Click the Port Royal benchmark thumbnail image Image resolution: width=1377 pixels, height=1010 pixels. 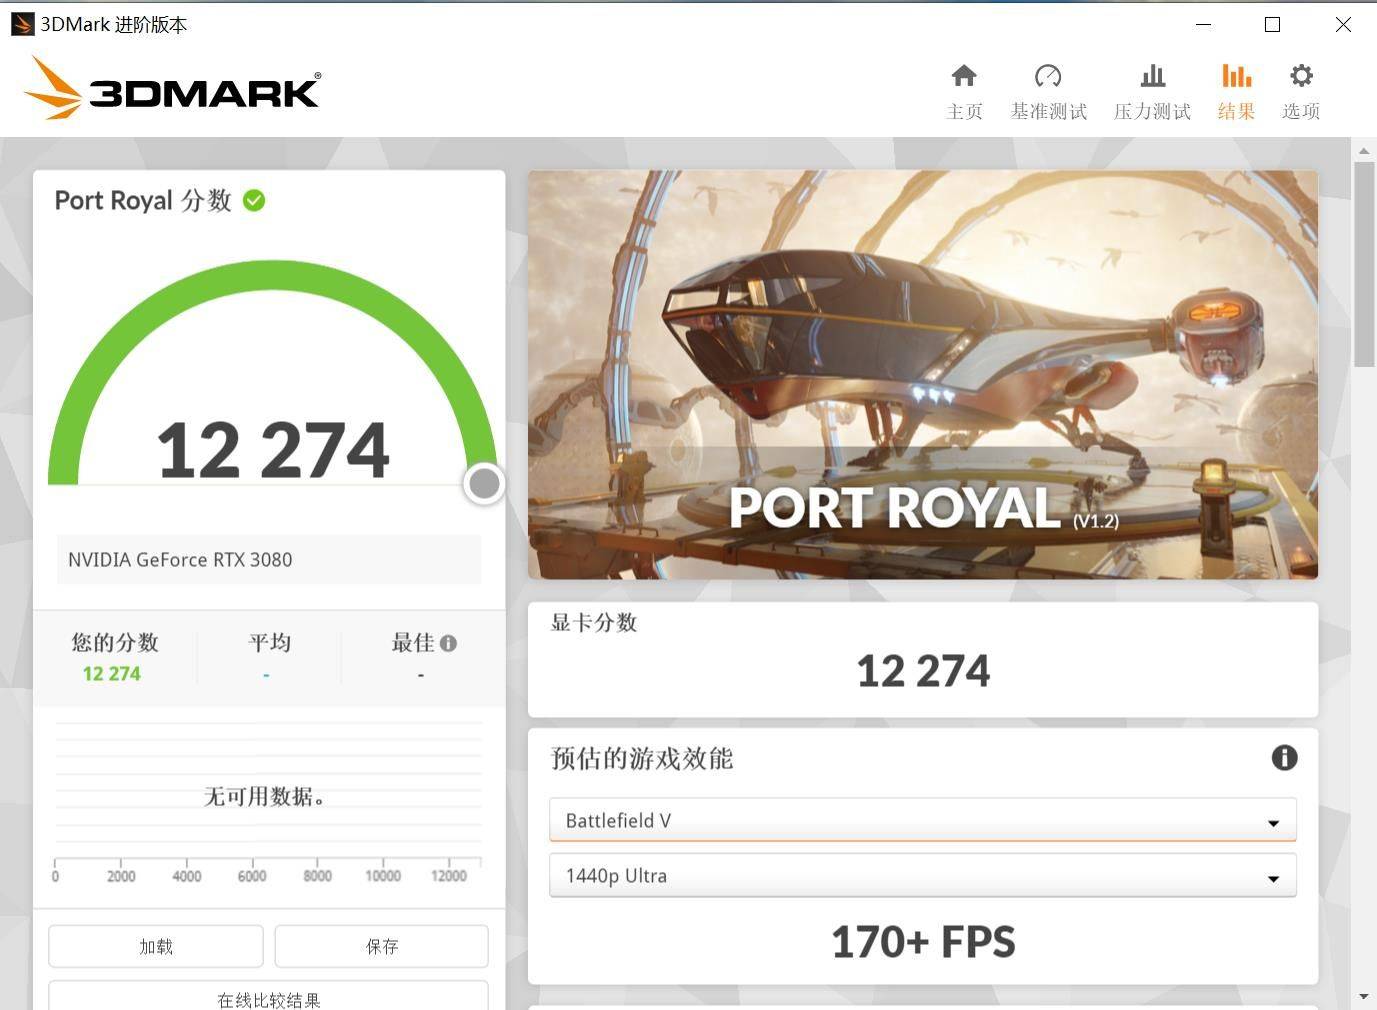pos(923,374)
